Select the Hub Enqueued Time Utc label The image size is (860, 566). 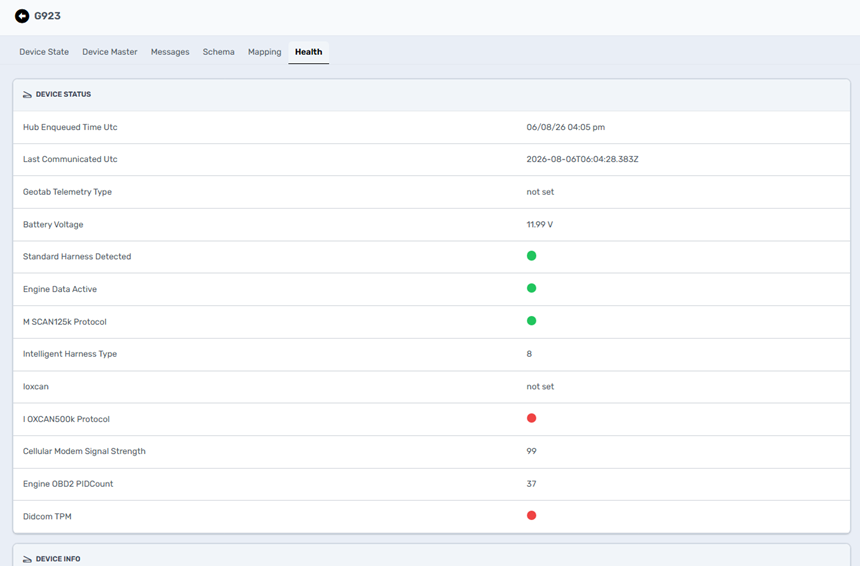70,127
